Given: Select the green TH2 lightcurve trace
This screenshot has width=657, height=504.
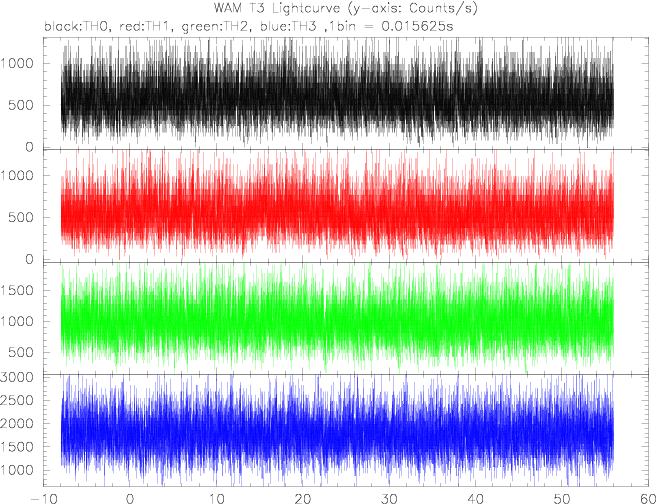Looking at the screenshot, I should pos(337,318).
